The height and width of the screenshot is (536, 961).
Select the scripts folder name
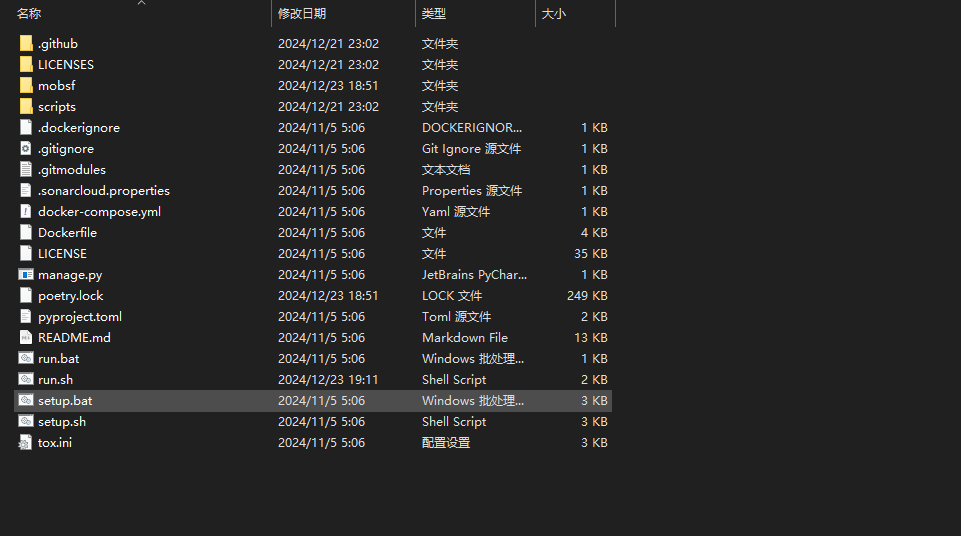tap(56, 107)
